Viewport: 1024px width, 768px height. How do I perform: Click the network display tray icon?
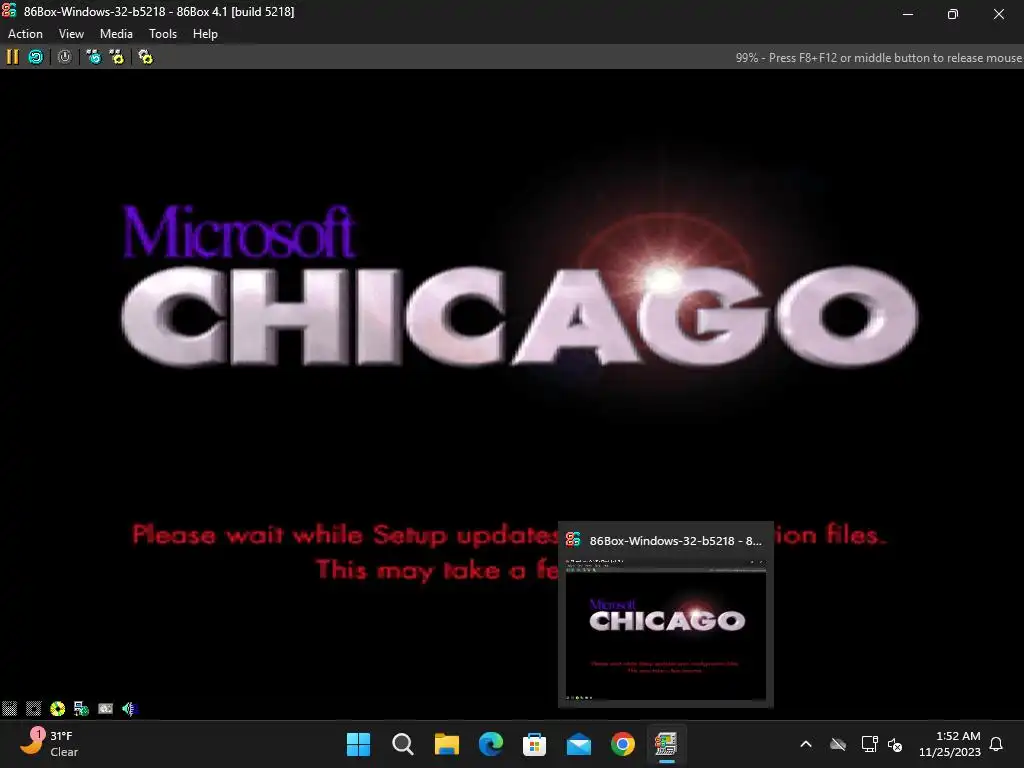pyautogui.click(x=869, y=744)
